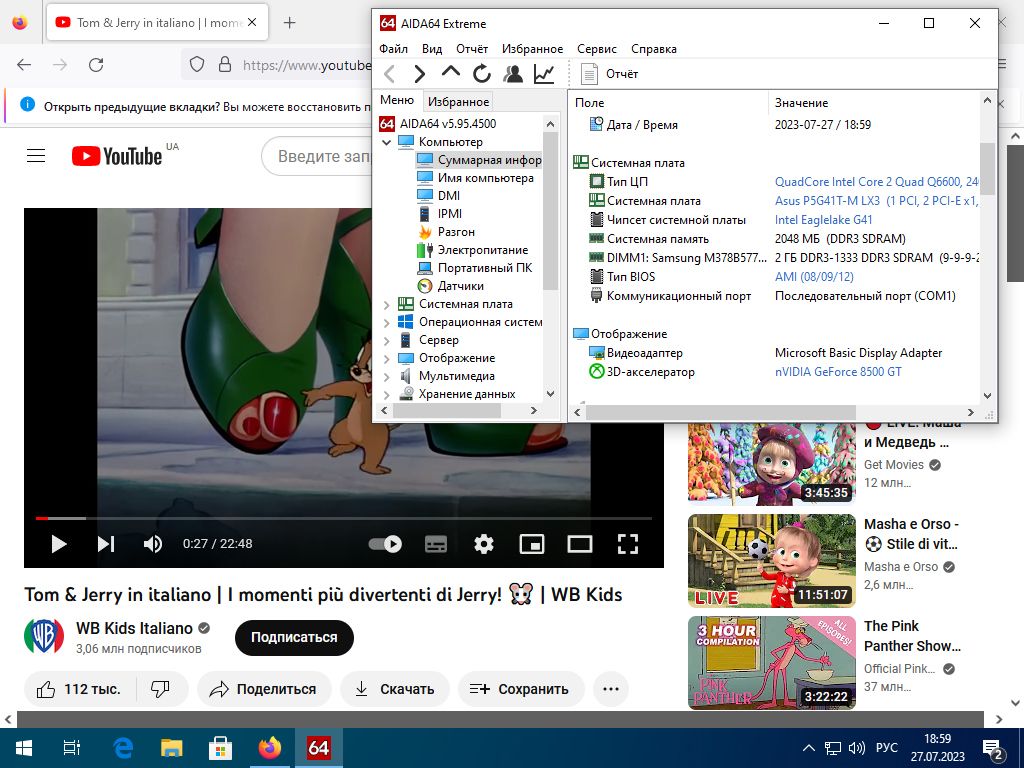
Task: Click the AIDA64 up-level arrow
Action: [x=451, y=72]
